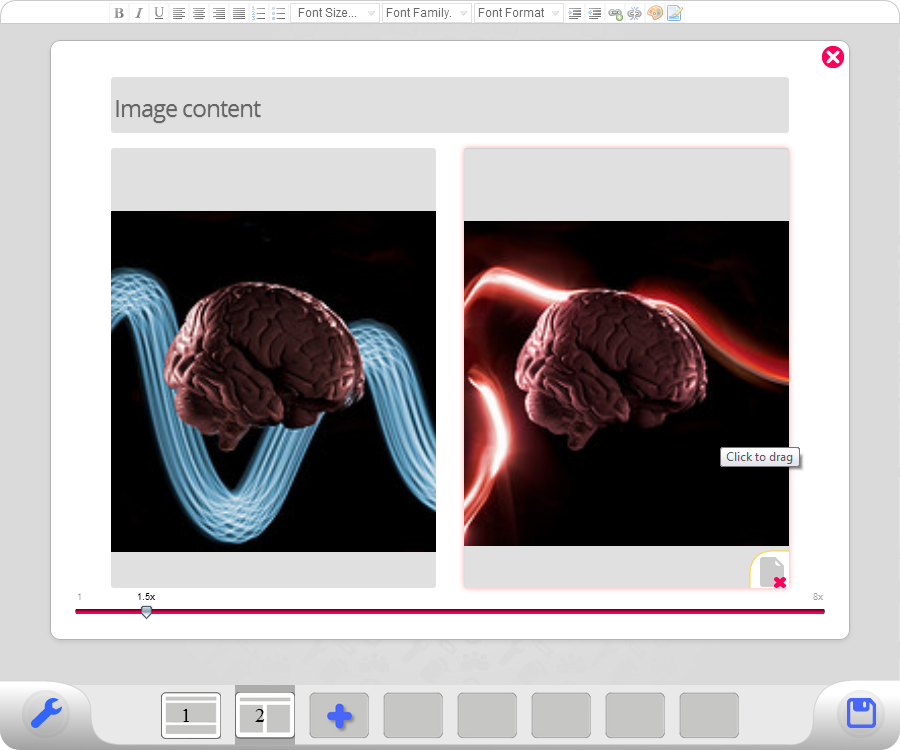Expand the Font Format dropdown

(518, 13)
